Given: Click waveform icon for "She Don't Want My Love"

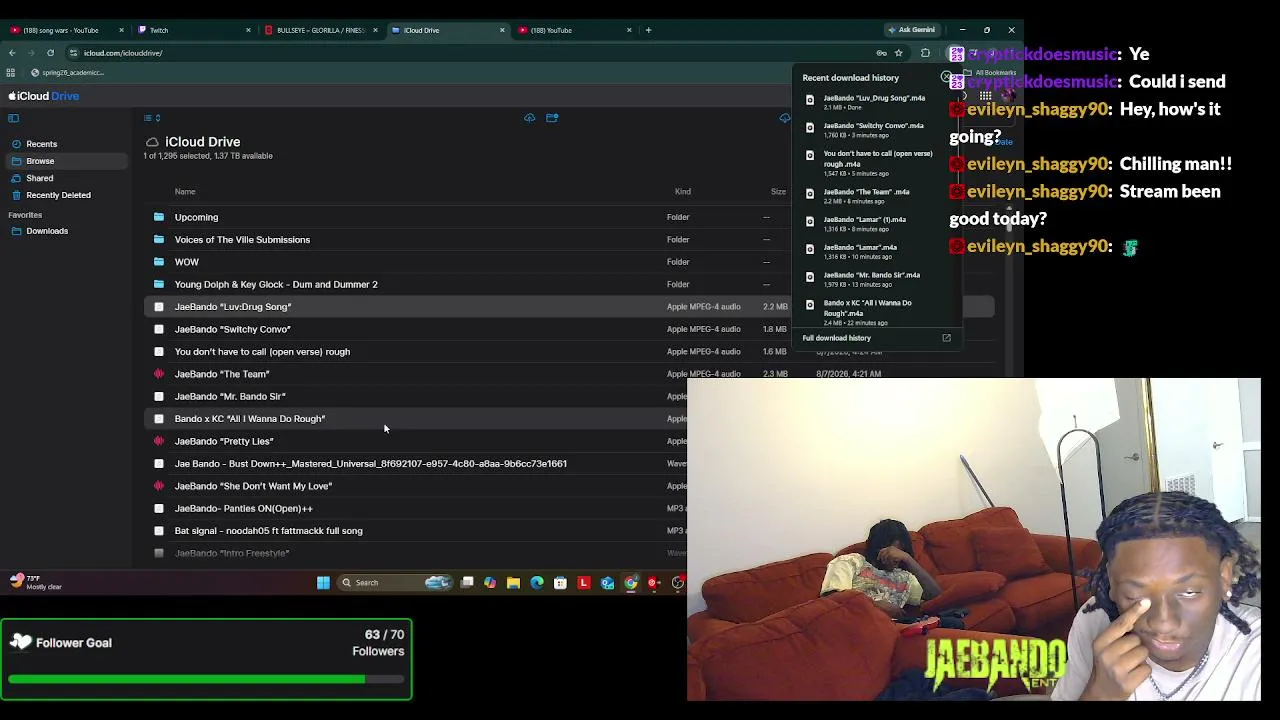Looking at the screenshot, I should [159, 486].
